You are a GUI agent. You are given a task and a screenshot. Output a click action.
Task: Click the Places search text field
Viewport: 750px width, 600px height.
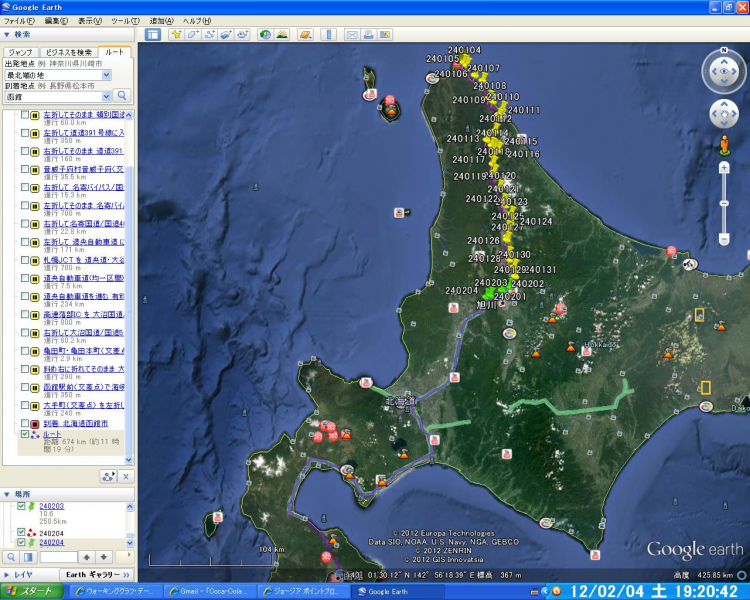coord(58,557)
